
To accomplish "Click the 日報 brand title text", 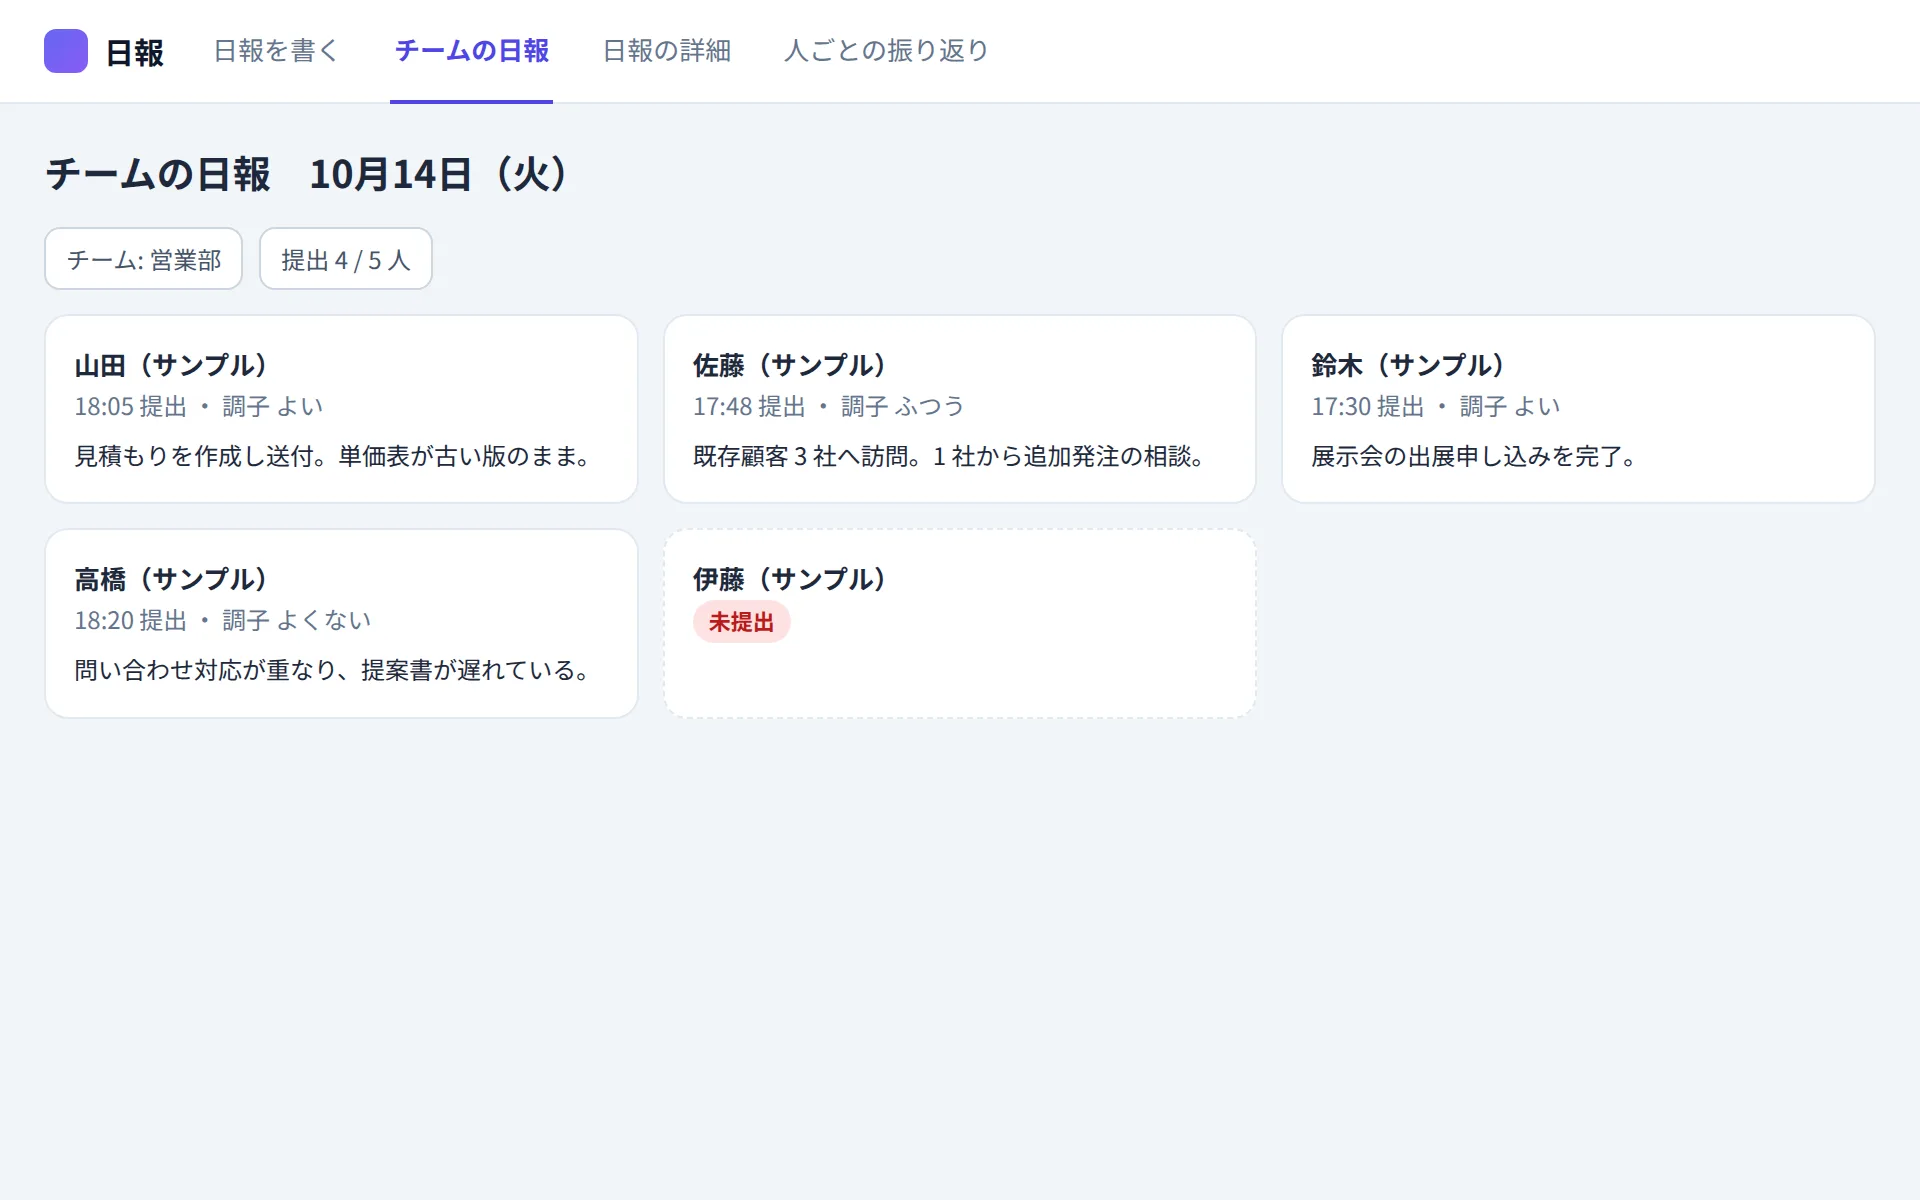I will tap(135, 52).
